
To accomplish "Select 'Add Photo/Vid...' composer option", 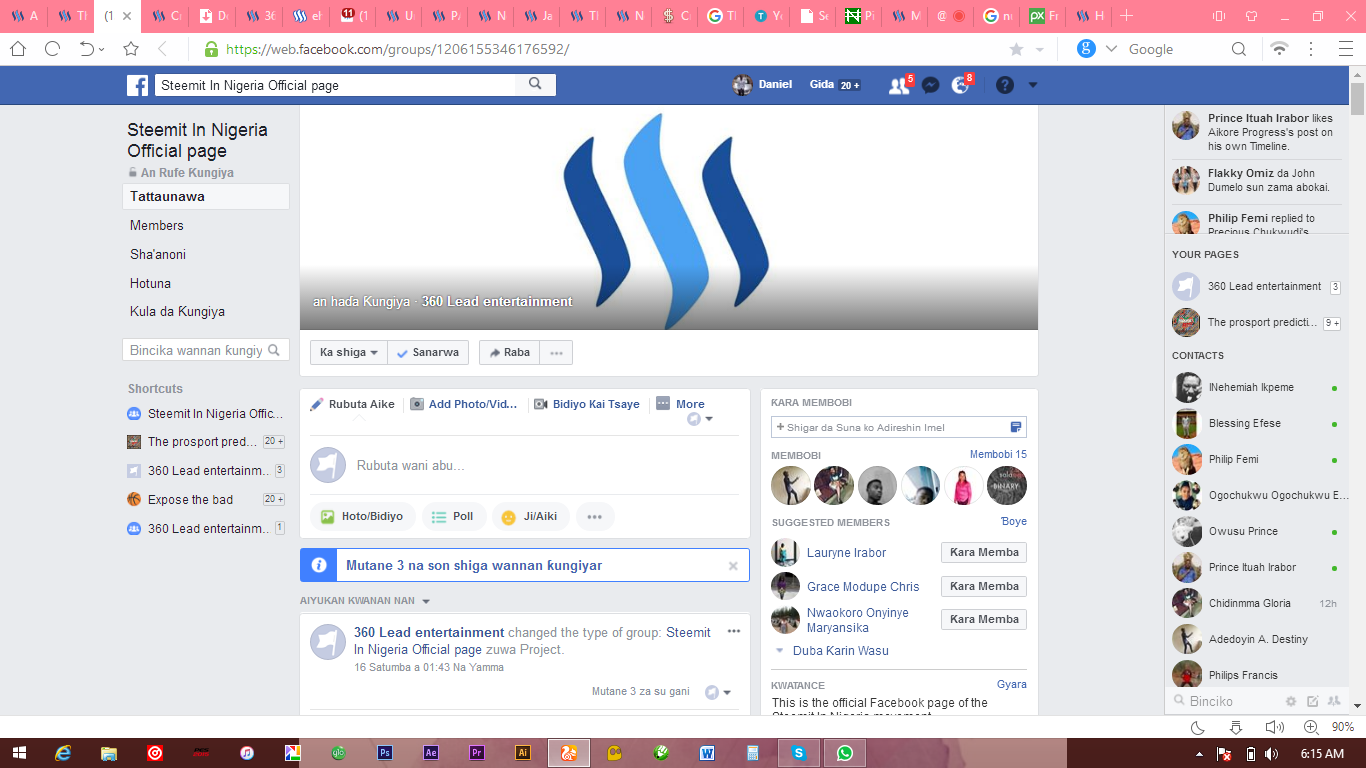I will [x=464, y=404].
